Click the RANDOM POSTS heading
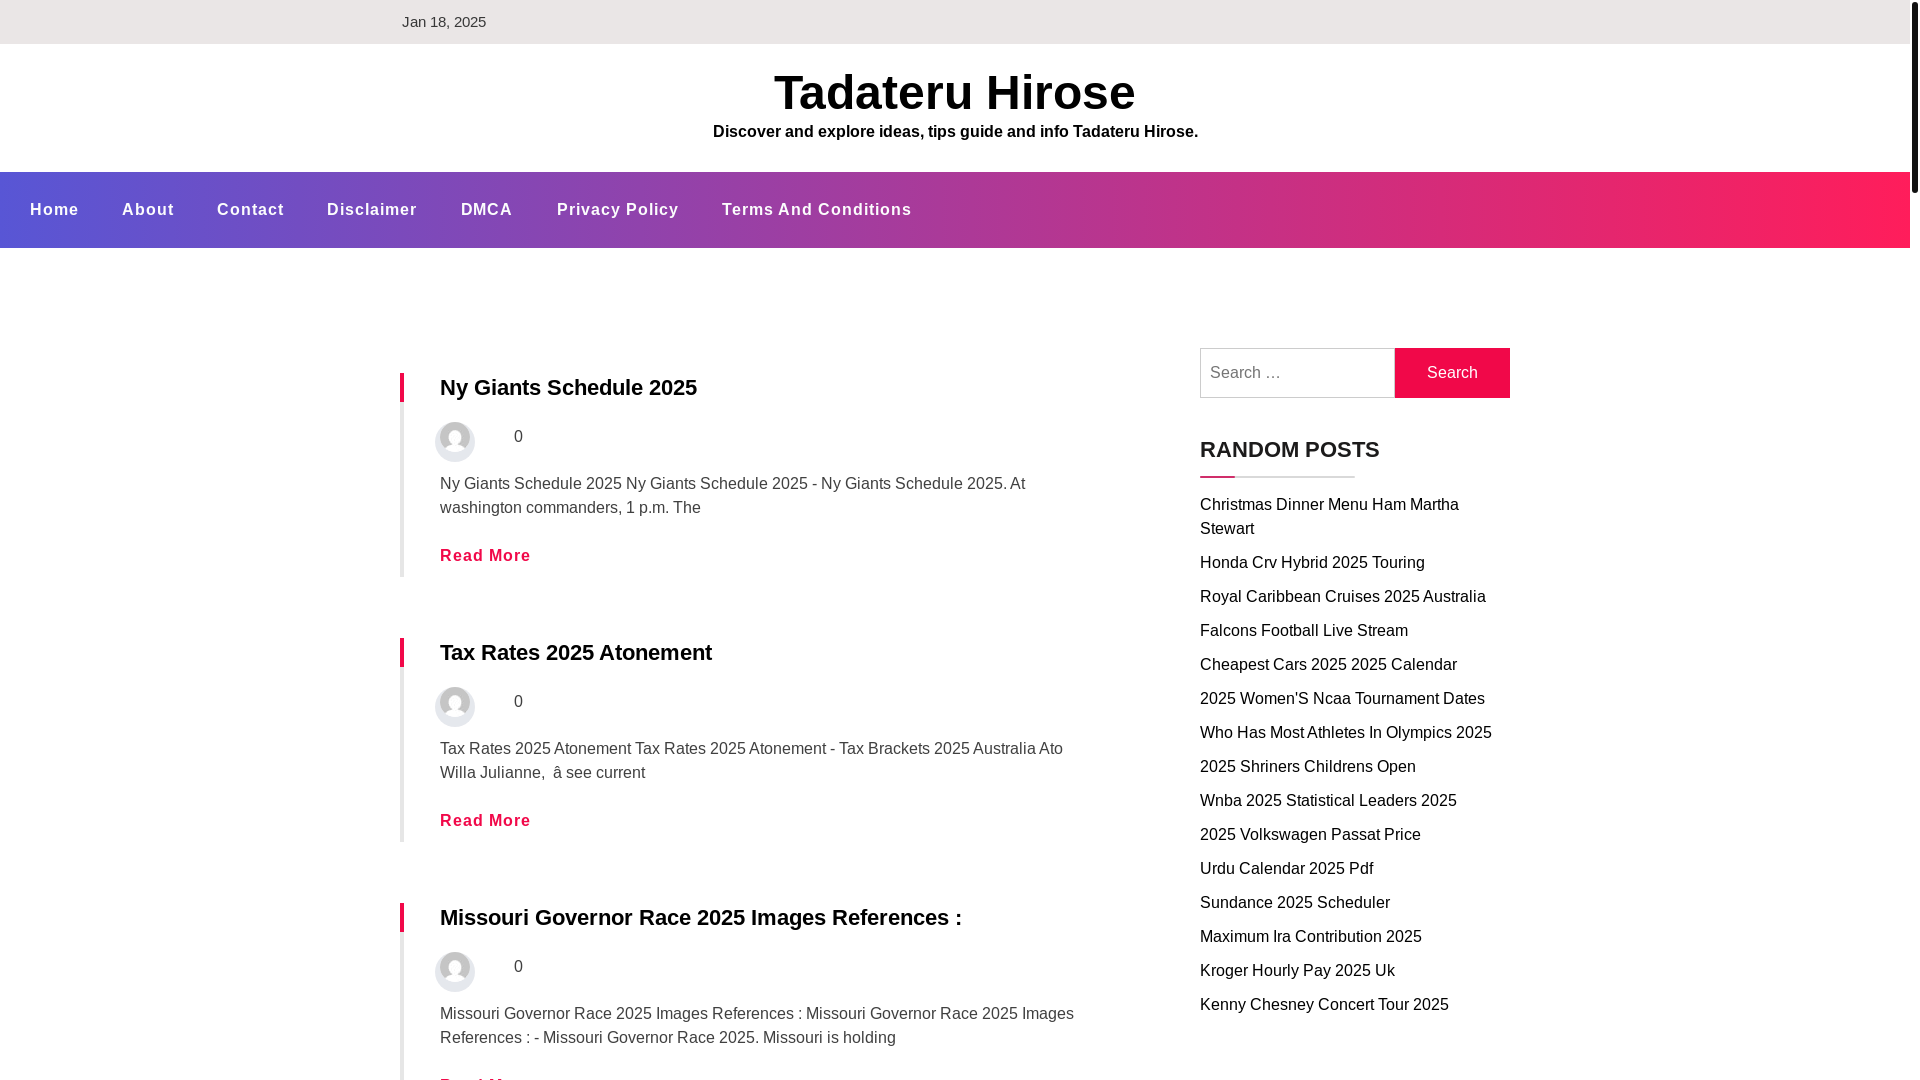Image resolution: width=1920 pixels, height=1080 pixels. [x=1289, y=449]
